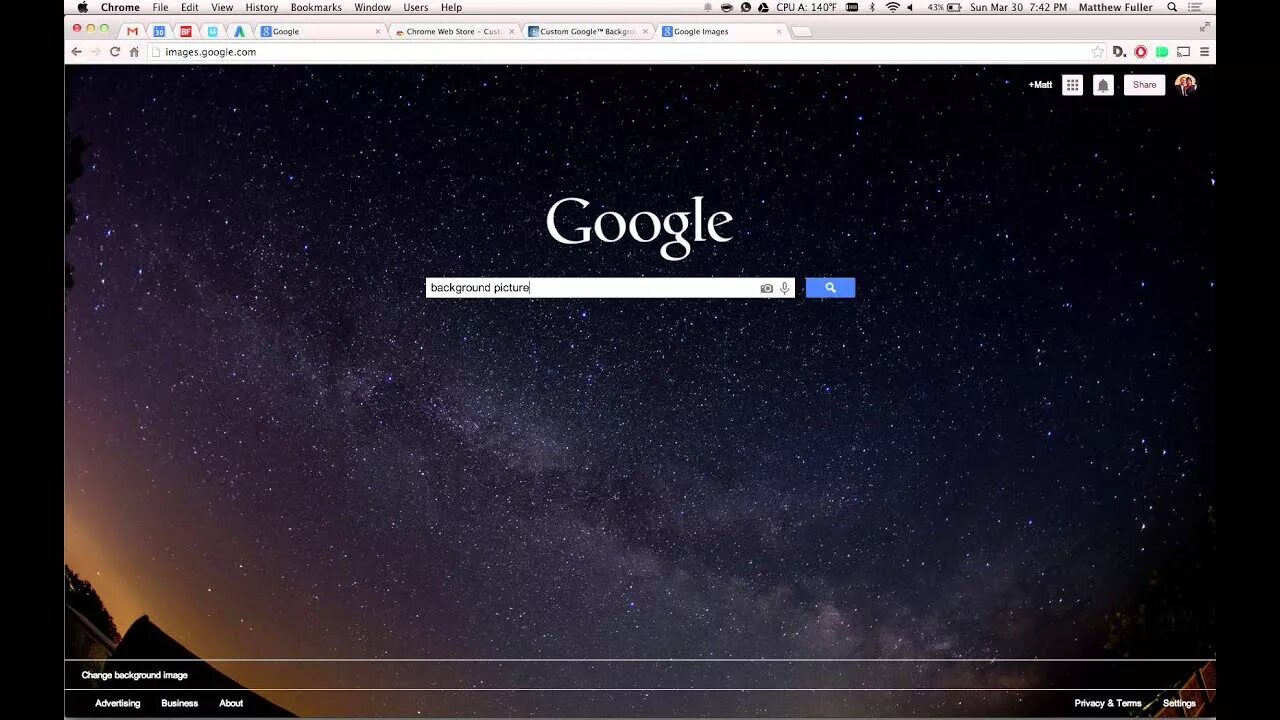The height and width of the screenshot is (720, 1280).
Task: Switch to the Custom Google Background tab
Action: click(x=588, y=32)
